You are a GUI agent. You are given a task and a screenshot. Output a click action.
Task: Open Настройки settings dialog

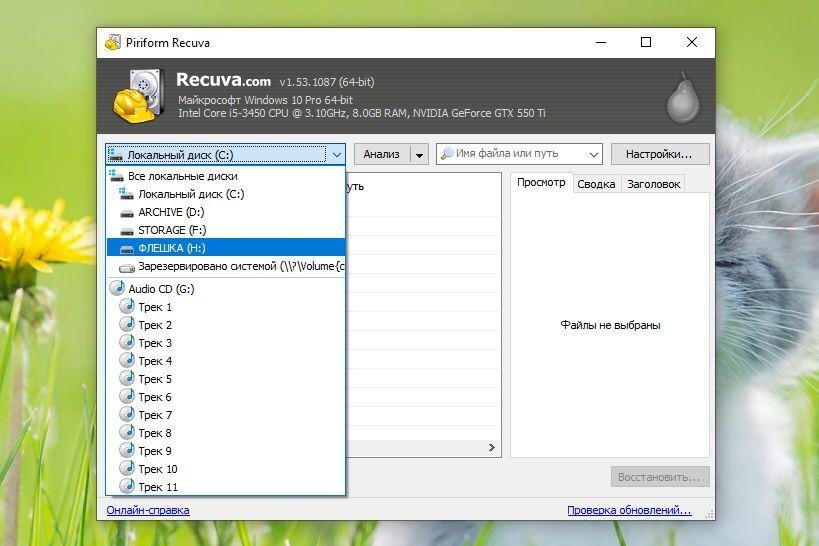pyautogui.click(x=660, y=154)
